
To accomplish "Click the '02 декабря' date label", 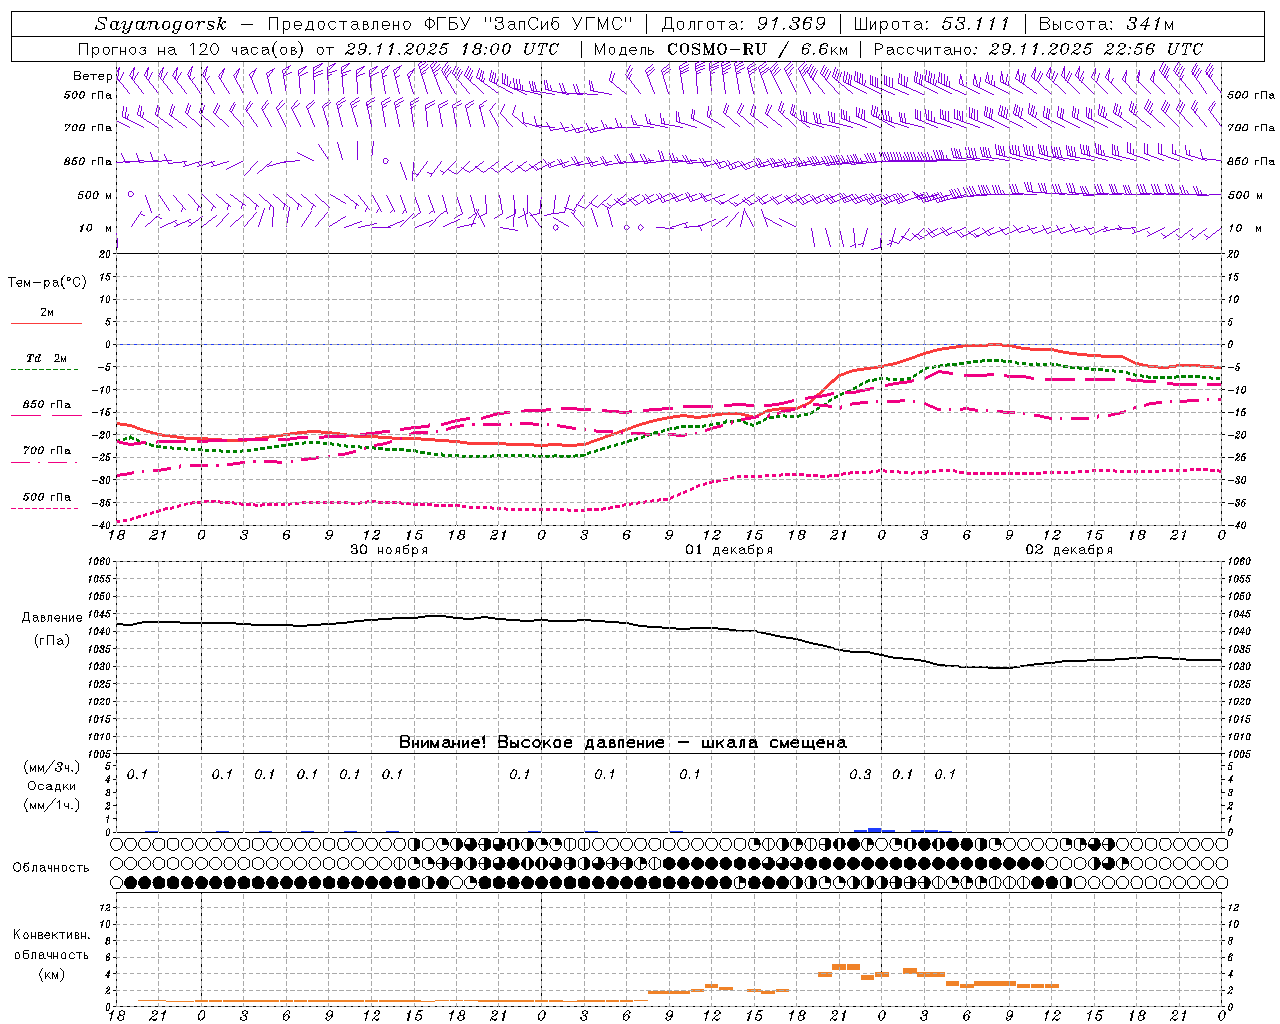I will [1069, 550].
